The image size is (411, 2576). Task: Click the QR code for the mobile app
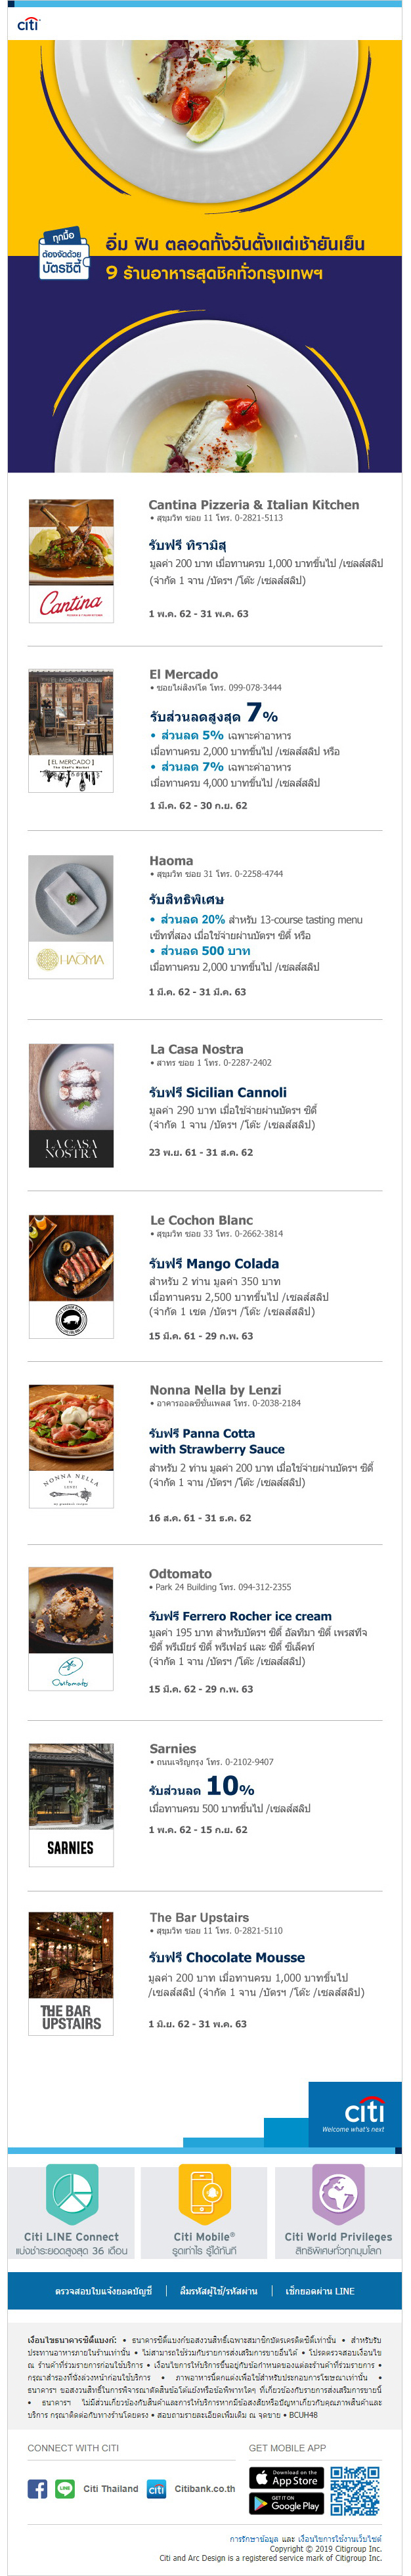[x=355, y=2491]
